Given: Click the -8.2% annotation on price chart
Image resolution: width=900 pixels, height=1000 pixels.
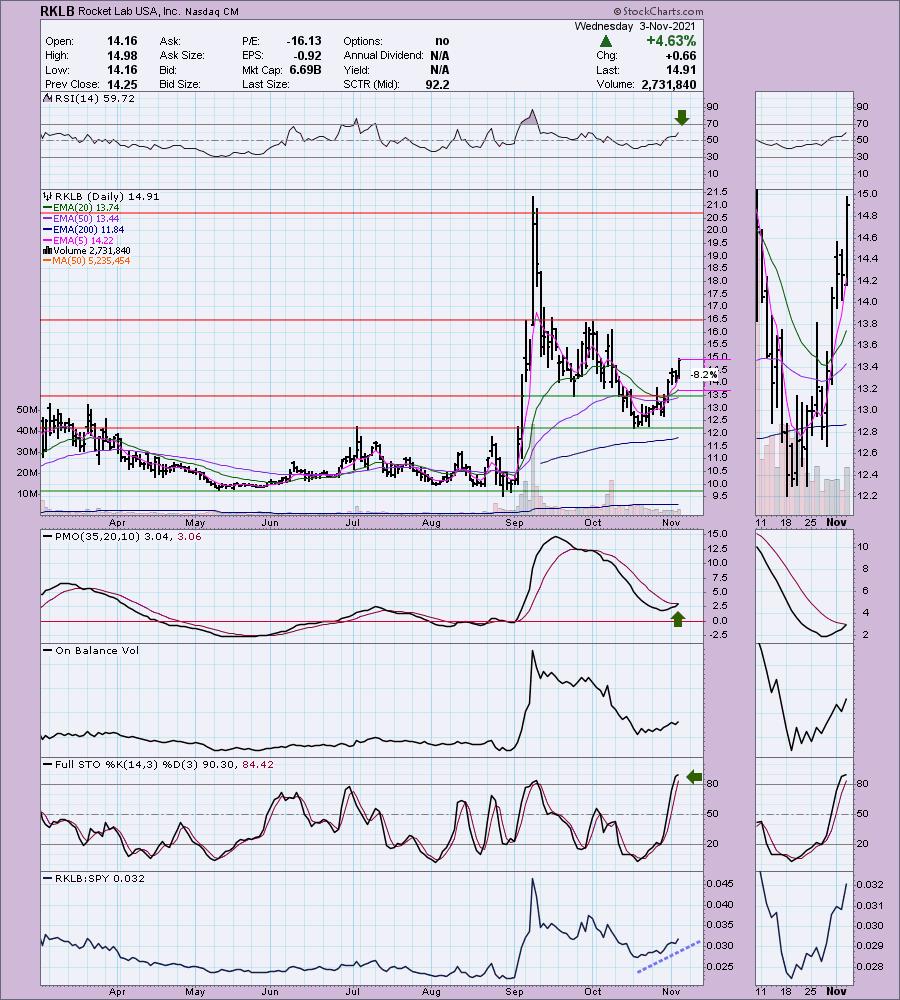Looking at the screenshot, I should 704,374.
